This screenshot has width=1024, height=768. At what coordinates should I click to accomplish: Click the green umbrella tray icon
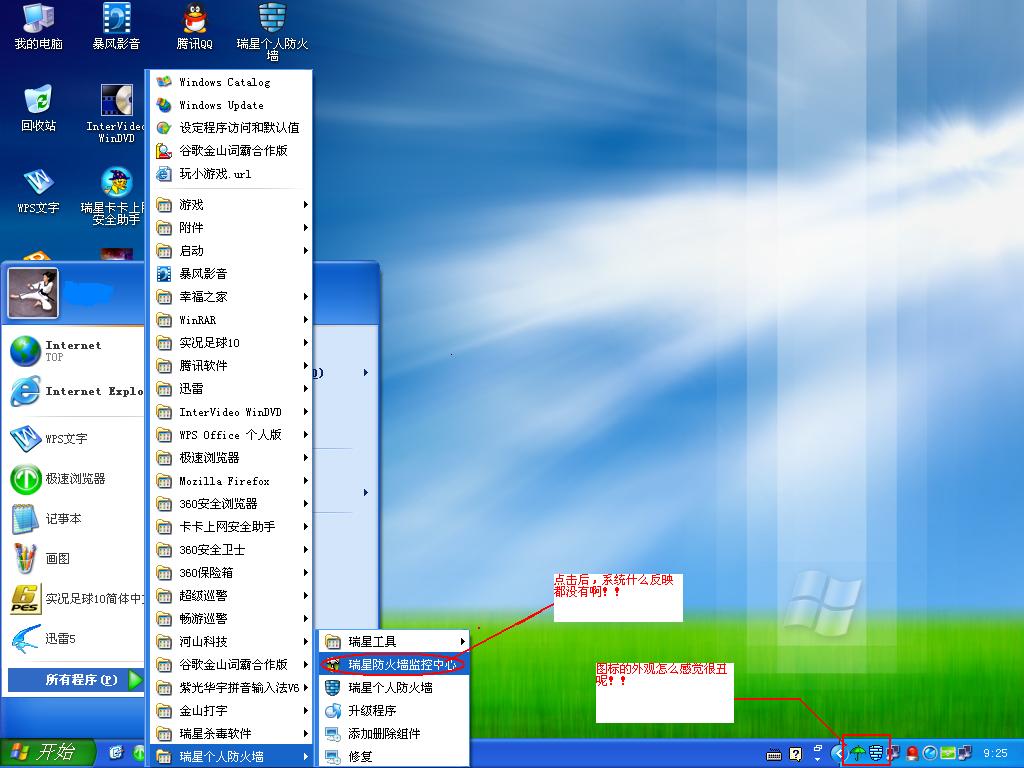click(857, 754)
